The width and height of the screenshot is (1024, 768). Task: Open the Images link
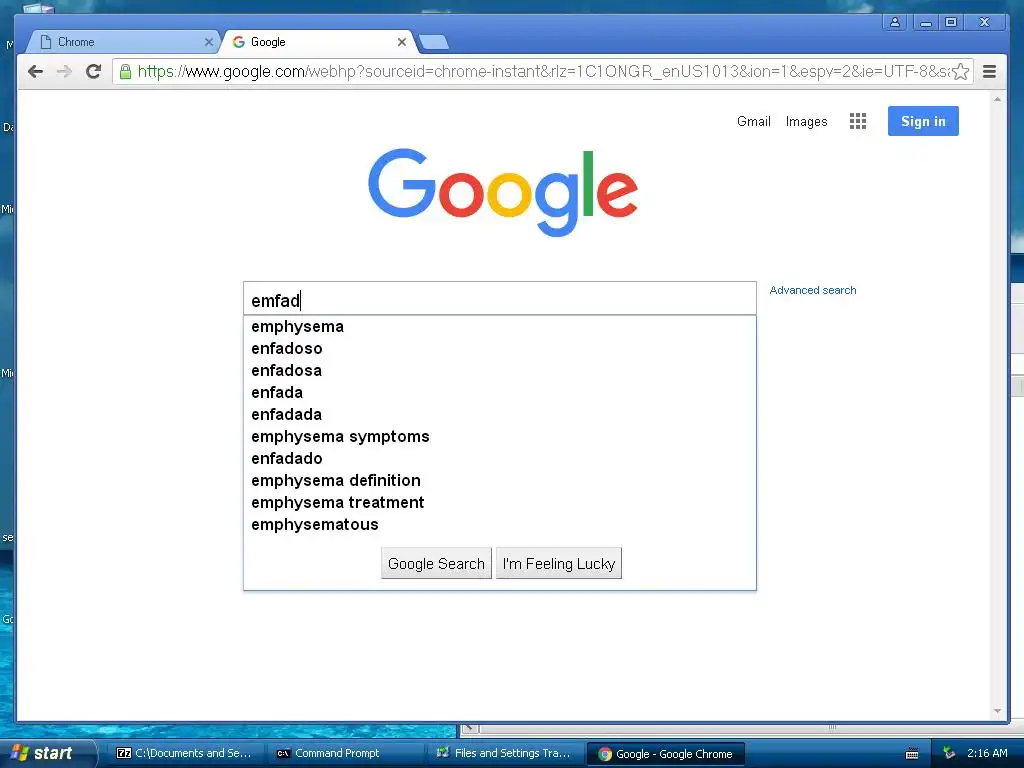pos(806,121)
